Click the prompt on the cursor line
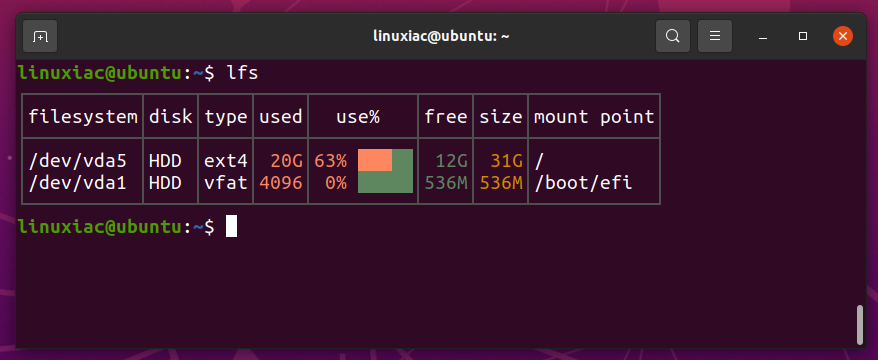 [x=116, y=227]
